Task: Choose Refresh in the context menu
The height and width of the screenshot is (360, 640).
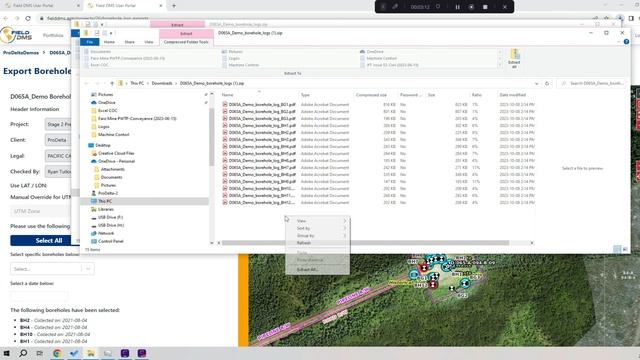Action: pyautogui.click(x=304, y=243)
